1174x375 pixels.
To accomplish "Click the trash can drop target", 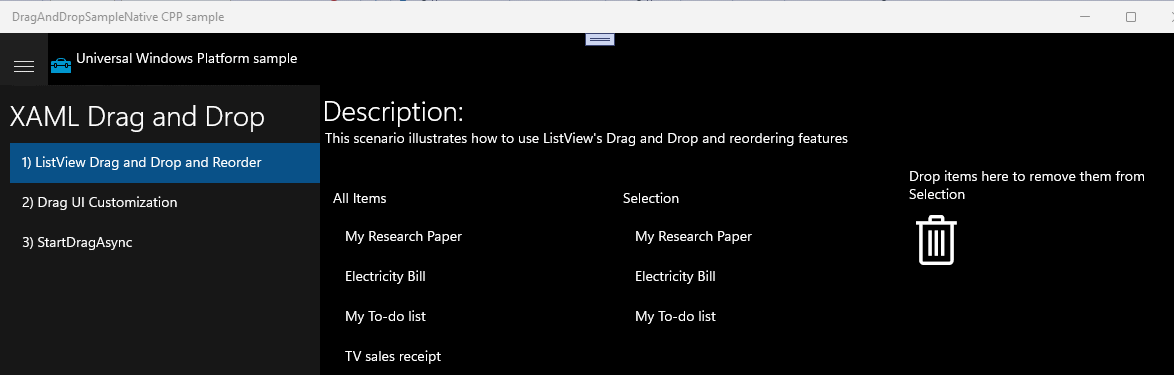I will coord(936,240).
